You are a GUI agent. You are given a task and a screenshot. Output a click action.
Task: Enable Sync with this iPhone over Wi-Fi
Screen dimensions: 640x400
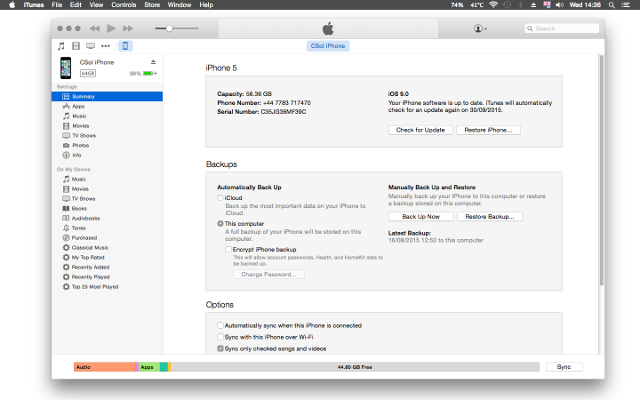click(x=220, y=337)
